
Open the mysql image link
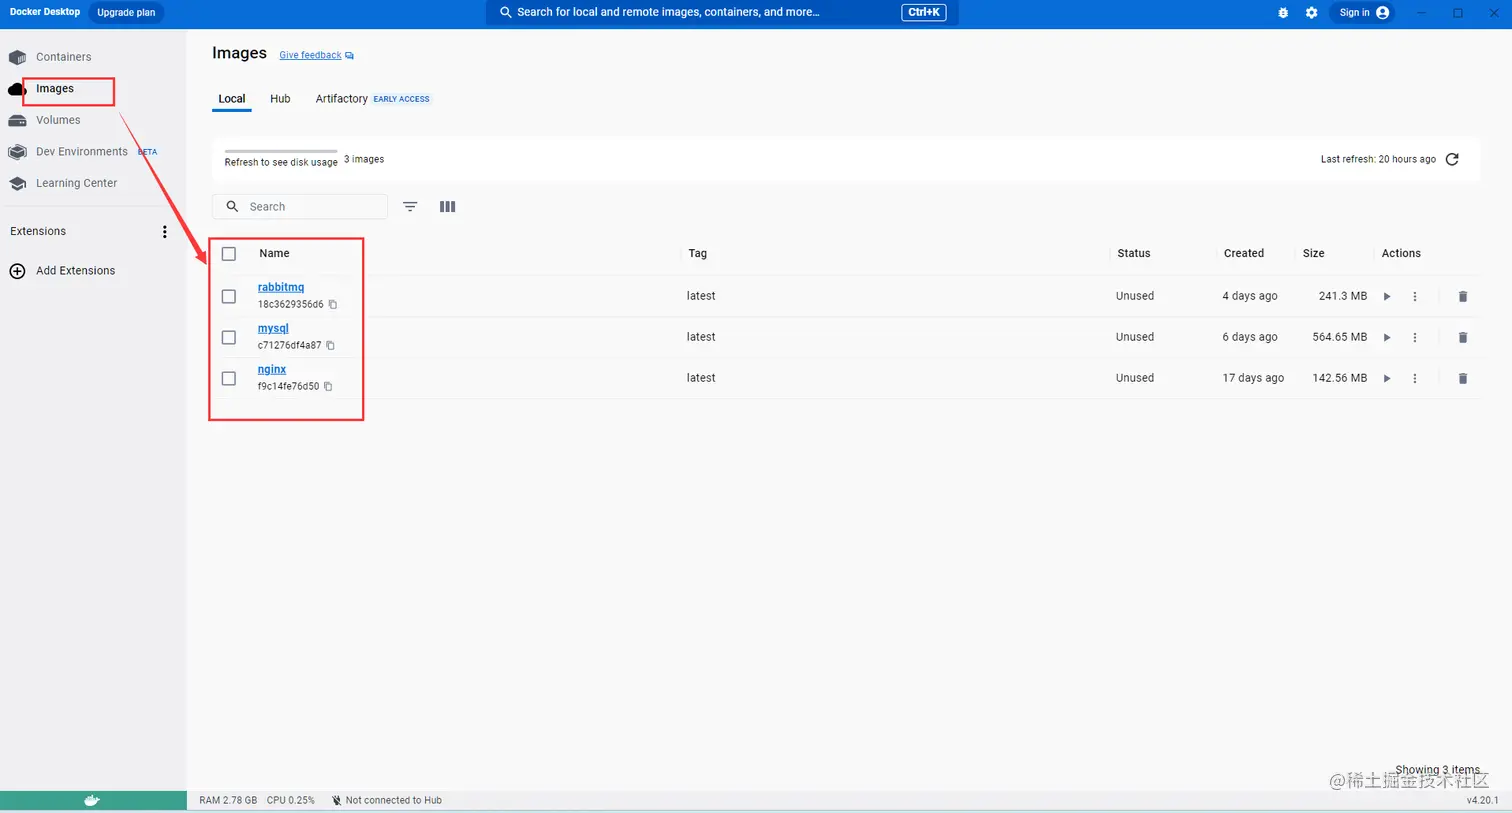(x=273, y=328)
